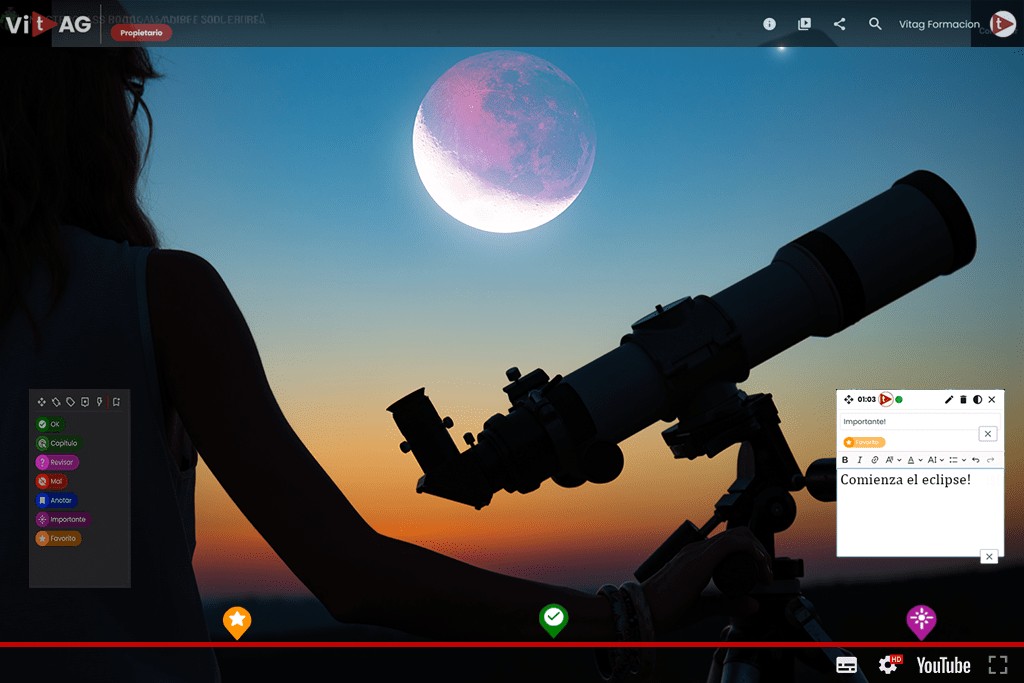Screen dimensions: 1024x683
Task: Open the HD settings gear
Action: click(889, 665)
